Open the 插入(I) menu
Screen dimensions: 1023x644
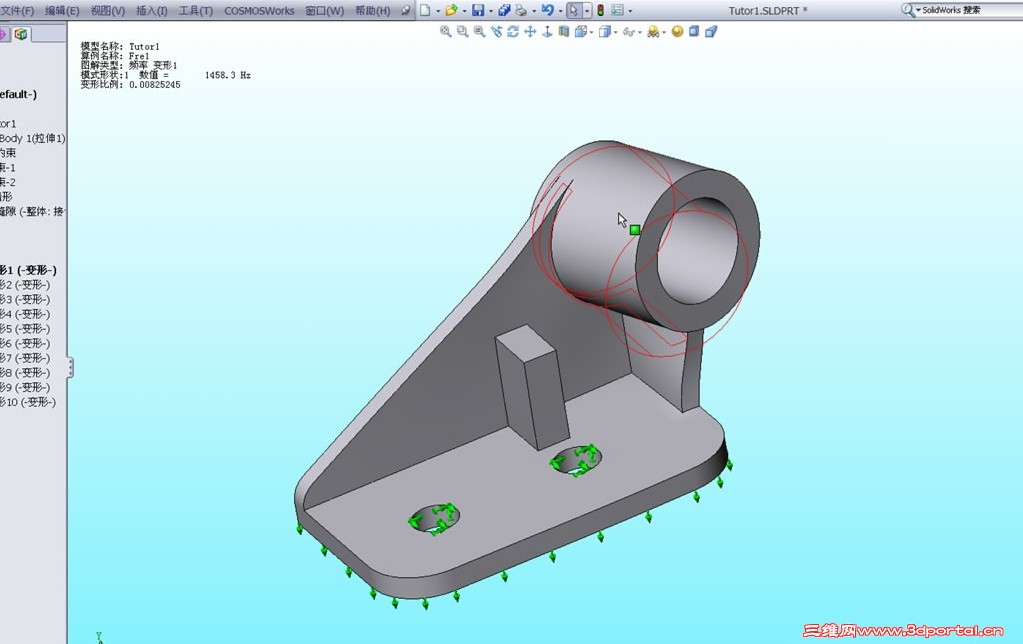pos(151,10)
